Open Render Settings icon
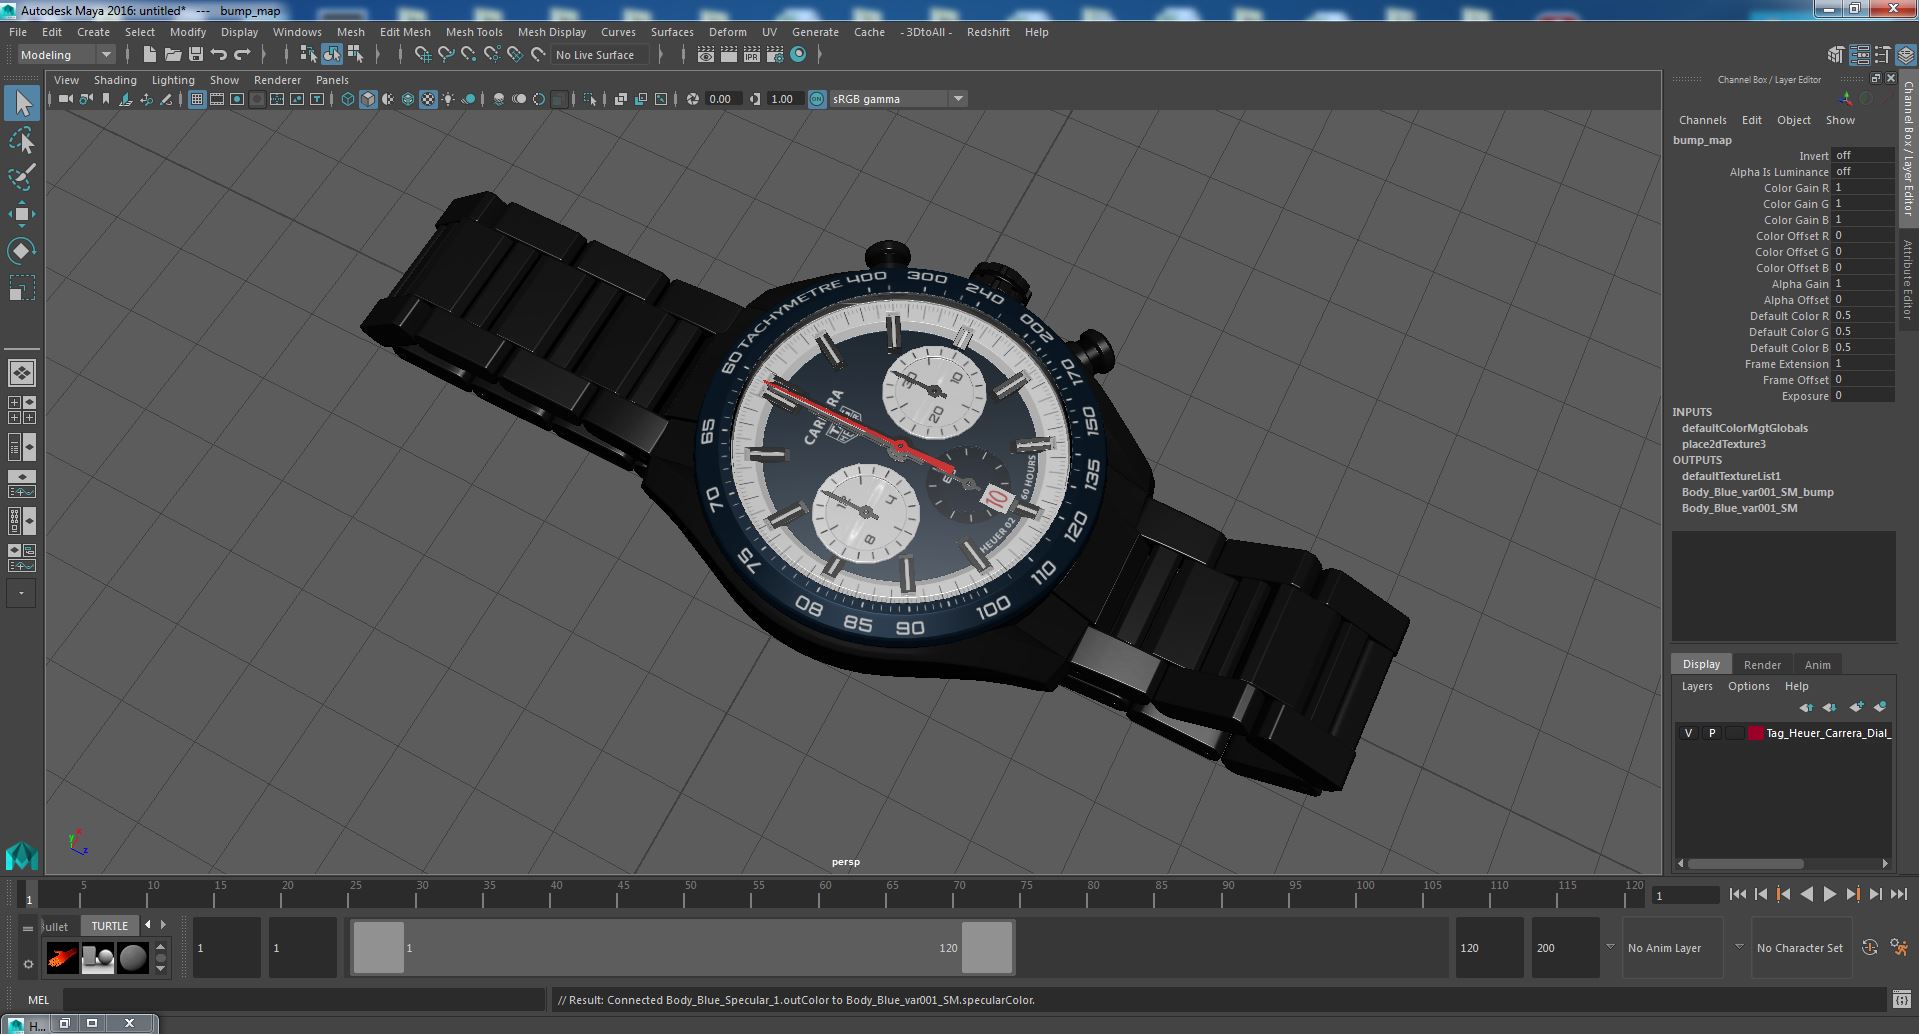Image resolution: width=1919 pixels, height=1034 pixels. (775, 55)
